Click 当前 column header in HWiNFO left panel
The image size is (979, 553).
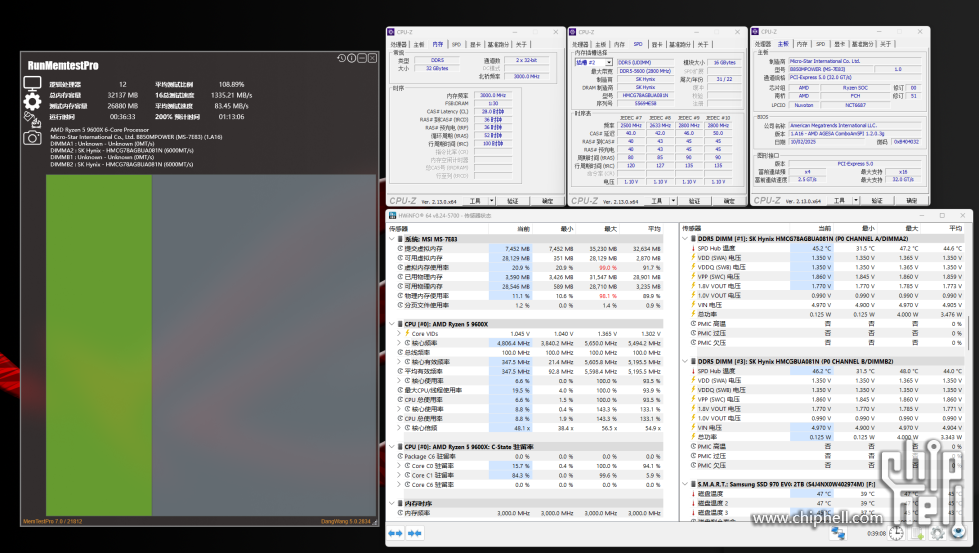523,229
